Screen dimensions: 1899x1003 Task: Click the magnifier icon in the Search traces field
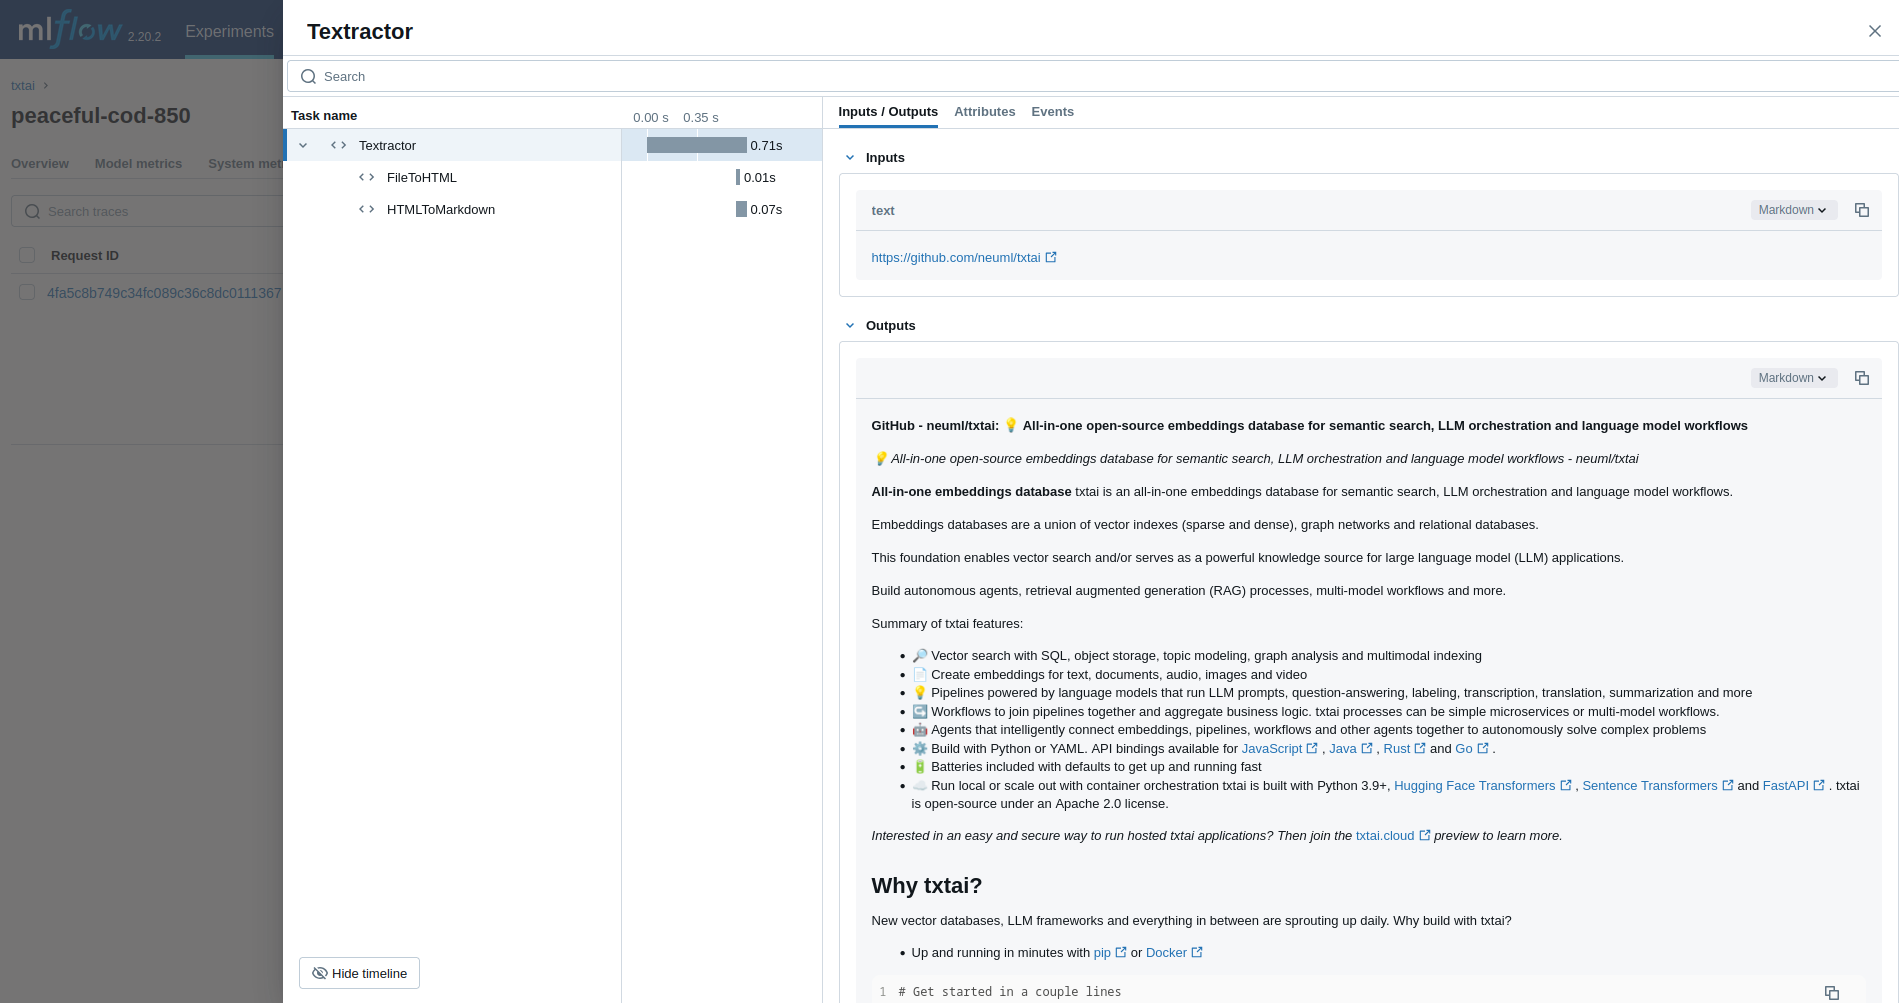pos(32,211)
